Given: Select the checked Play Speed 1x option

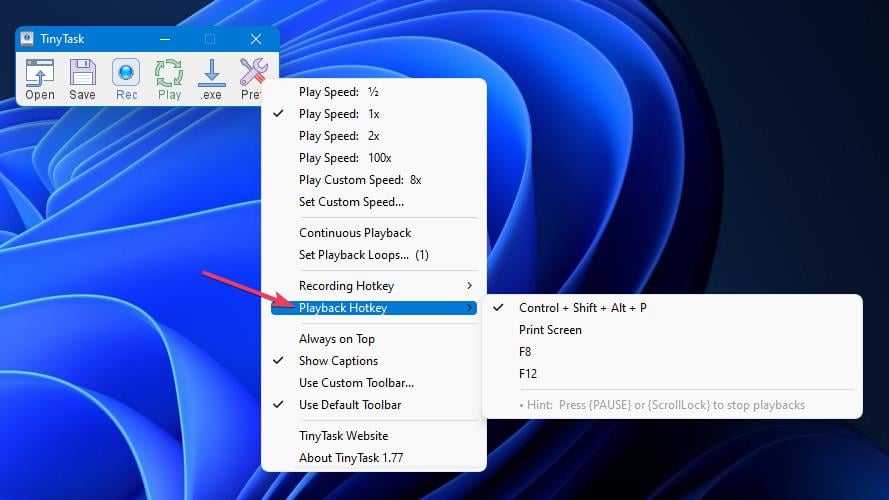Looking at the screenshot, I should coord(374,114).
